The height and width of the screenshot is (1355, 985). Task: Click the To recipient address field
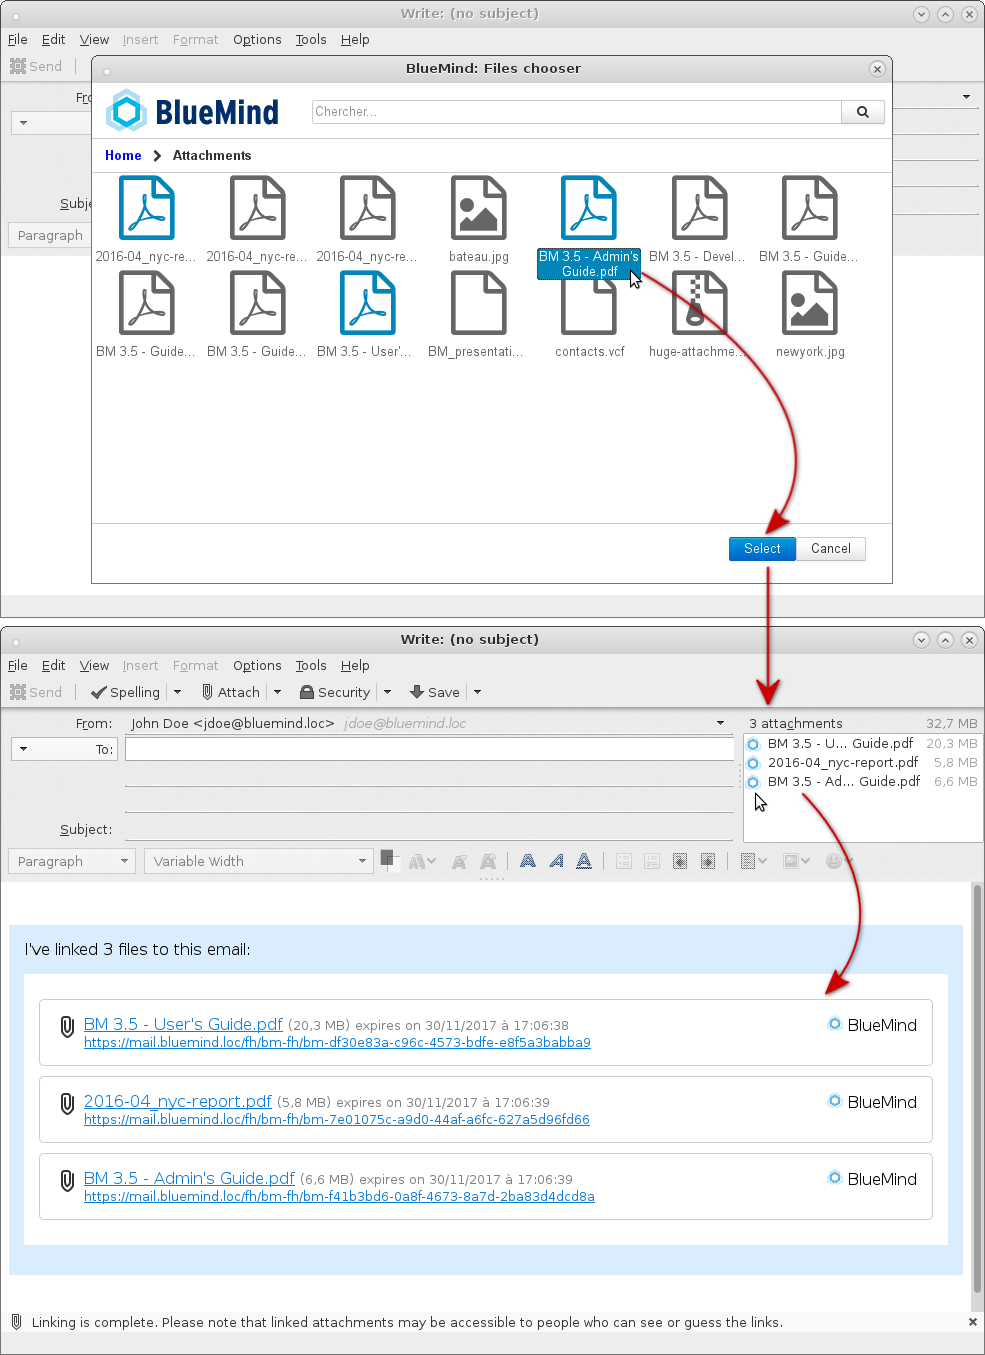pyautogui.click(x=429, y=749)
